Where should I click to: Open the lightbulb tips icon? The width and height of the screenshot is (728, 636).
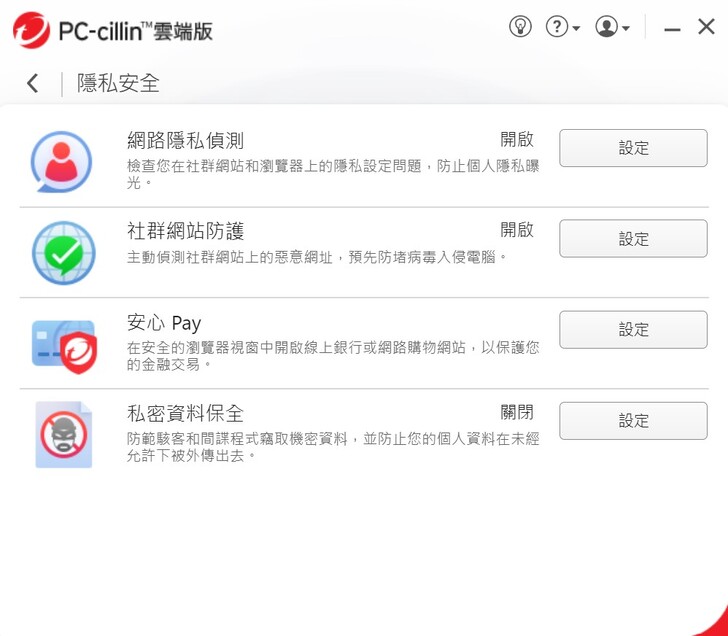click(520, 26)
